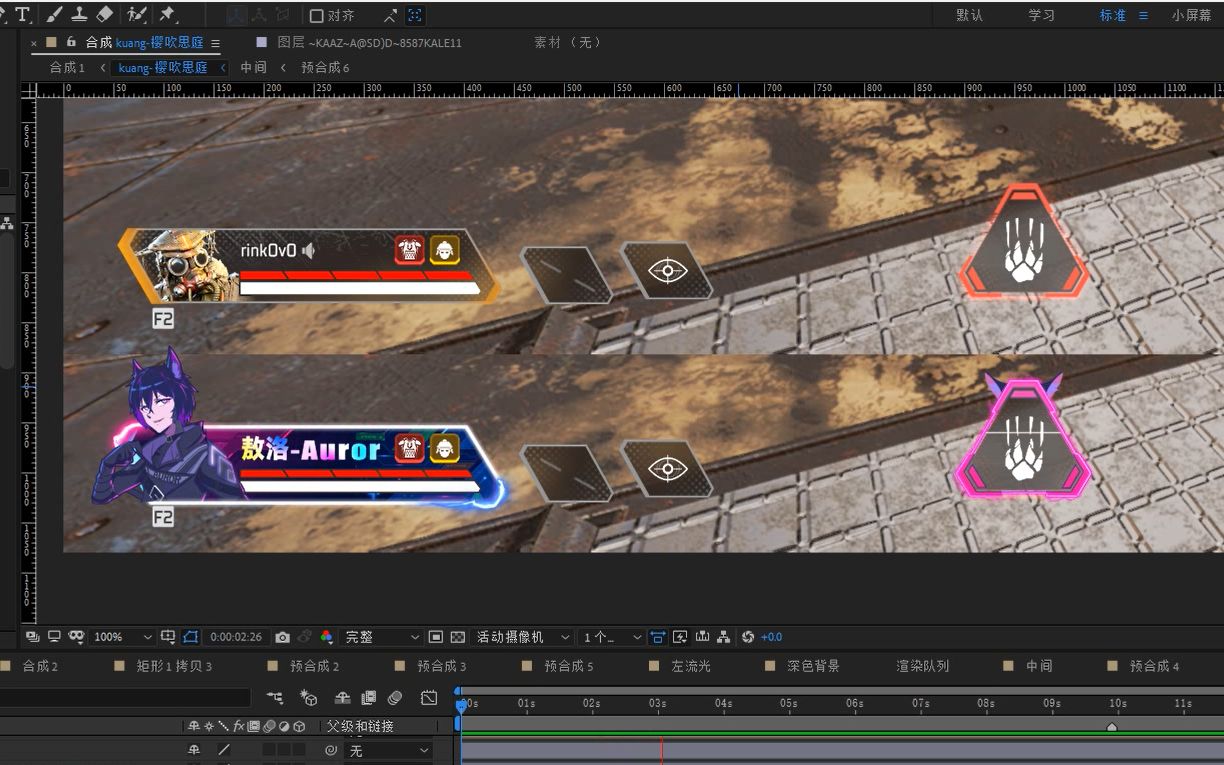Switch to 预合成2 timeline tab

(x=314, y=666)
